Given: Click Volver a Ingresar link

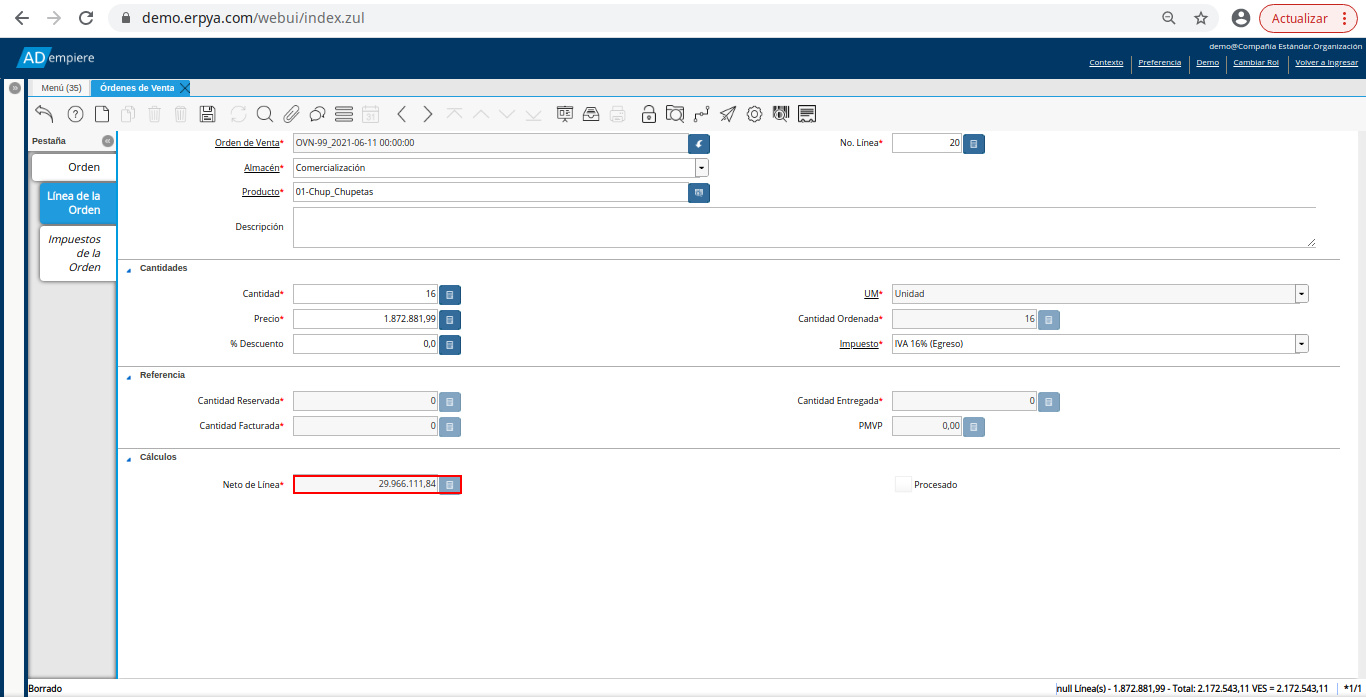Looking at the screenshot, I should point(1326,62).
